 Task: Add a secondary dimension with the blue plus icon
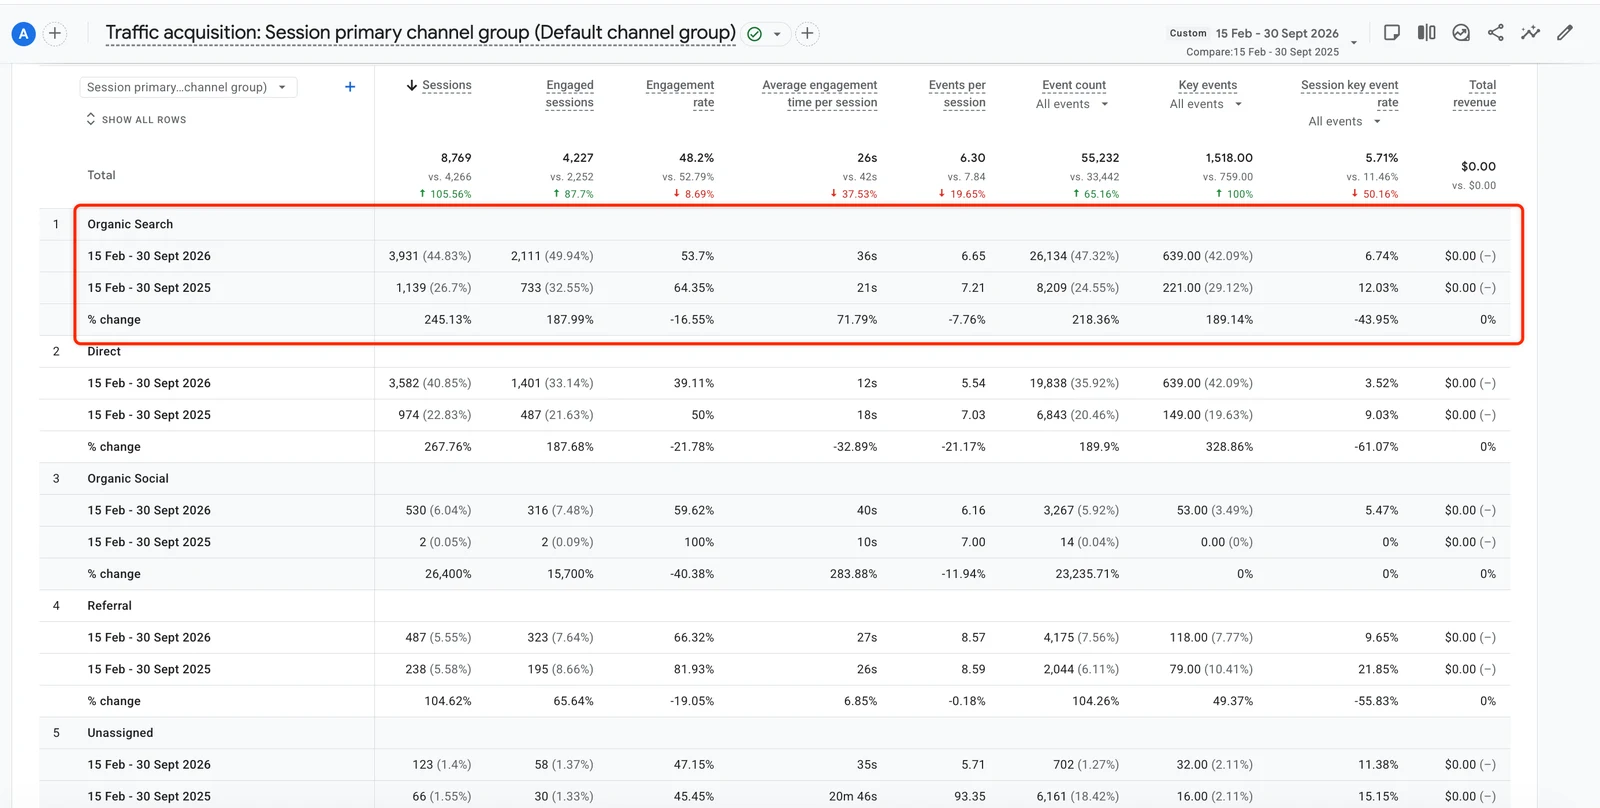[x=350, y=87]
